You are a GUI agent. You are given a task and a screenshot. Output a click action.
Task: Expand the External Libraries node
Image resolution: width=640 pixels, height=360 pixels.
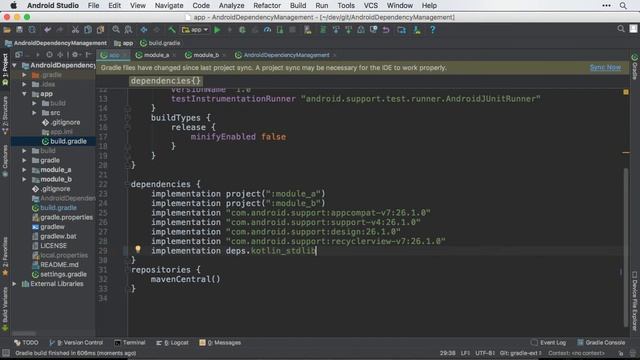point(15,284)
